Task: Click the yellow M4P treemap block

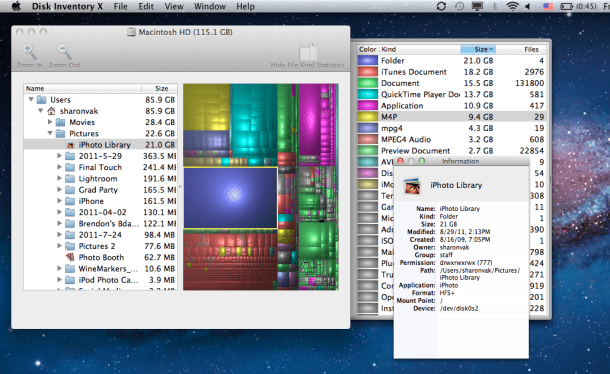Action: click(206, 108)
